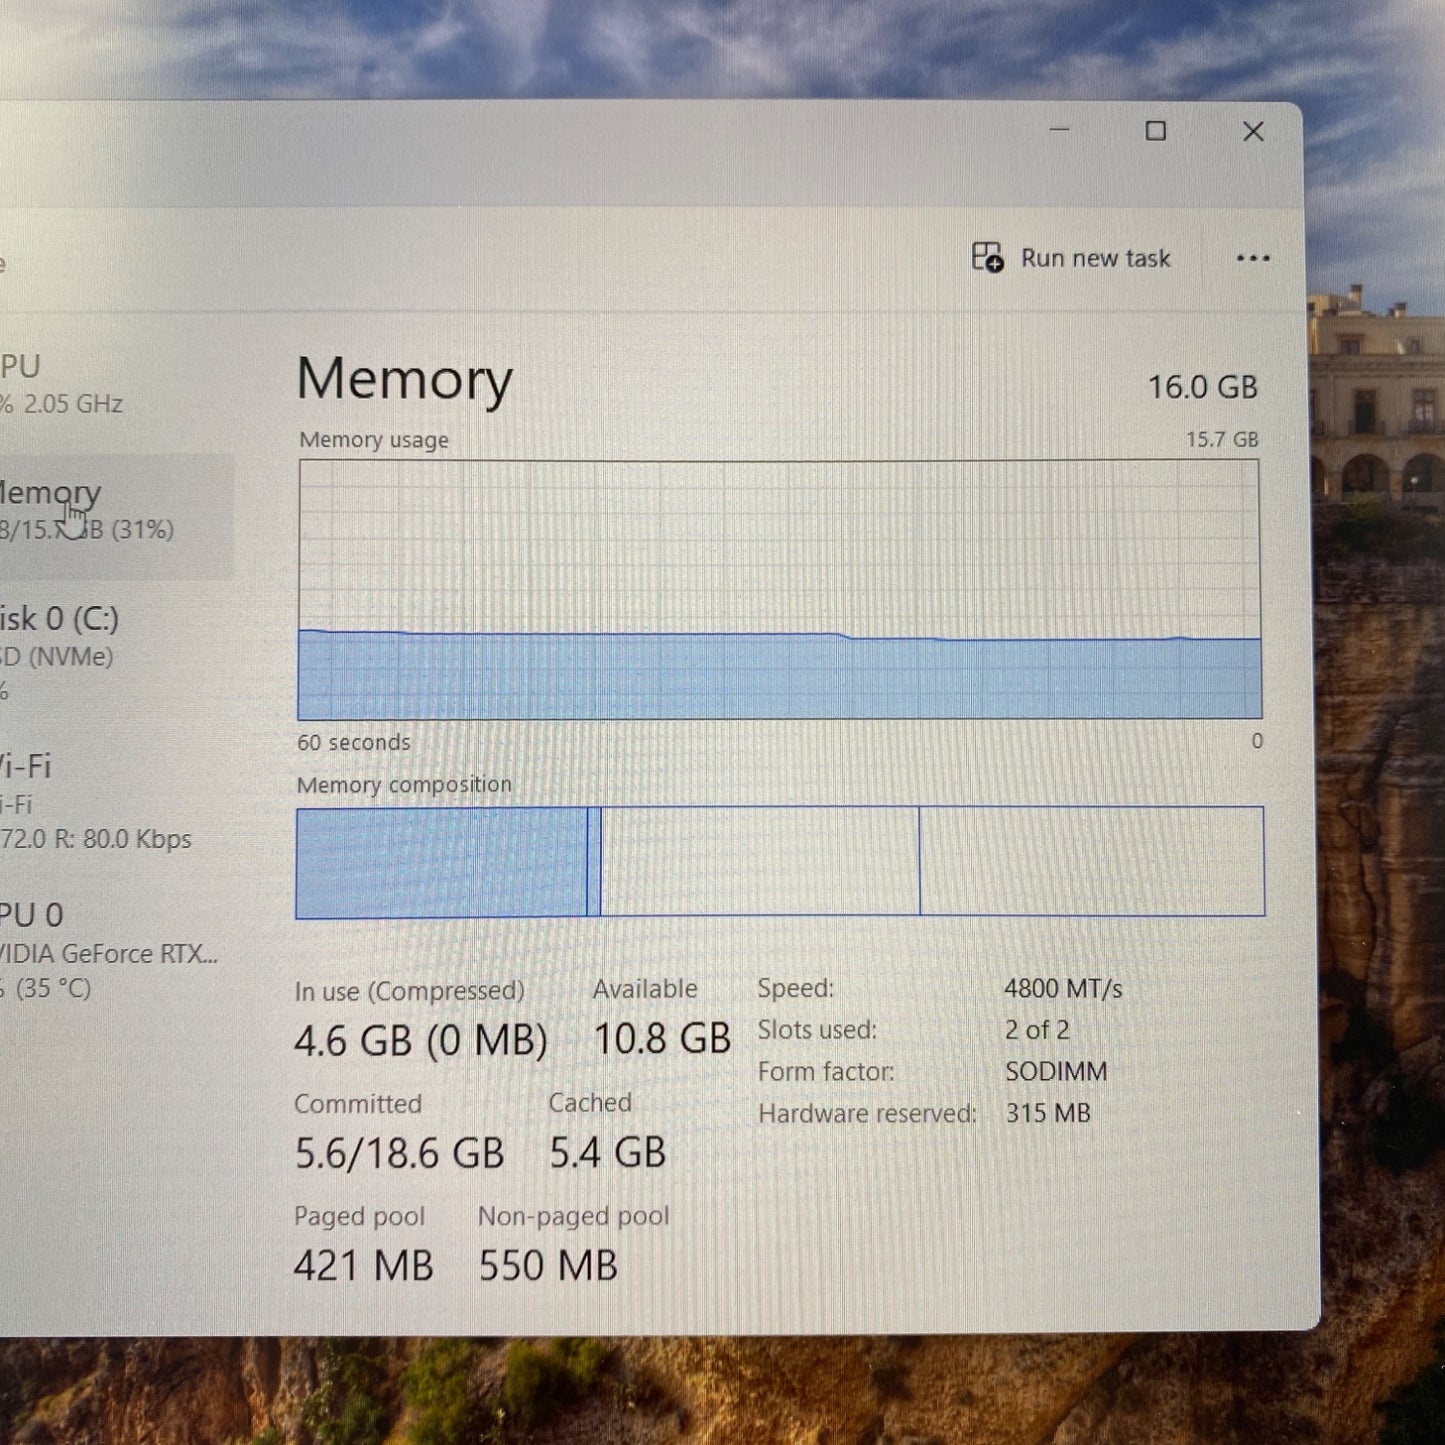
Task: Close the Task Manager window
Action: pos(1253,132)
